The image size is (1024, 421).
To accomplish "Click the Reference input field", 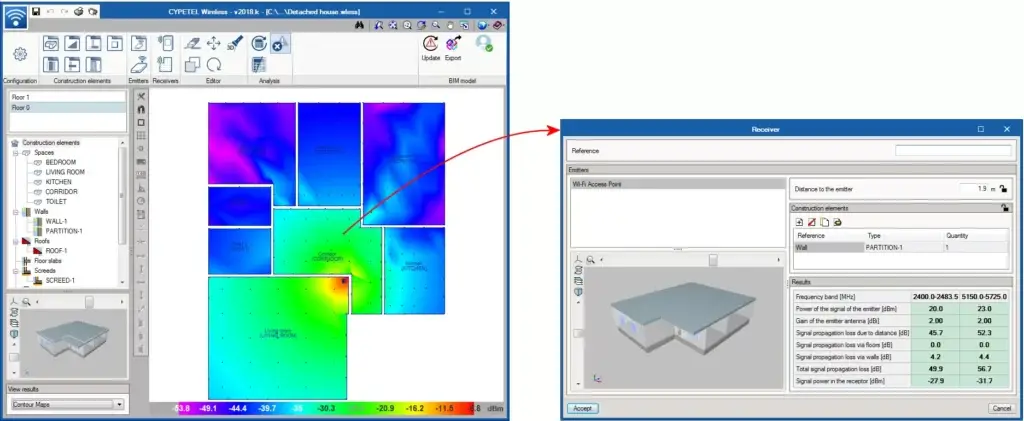I will pos(953,151).
